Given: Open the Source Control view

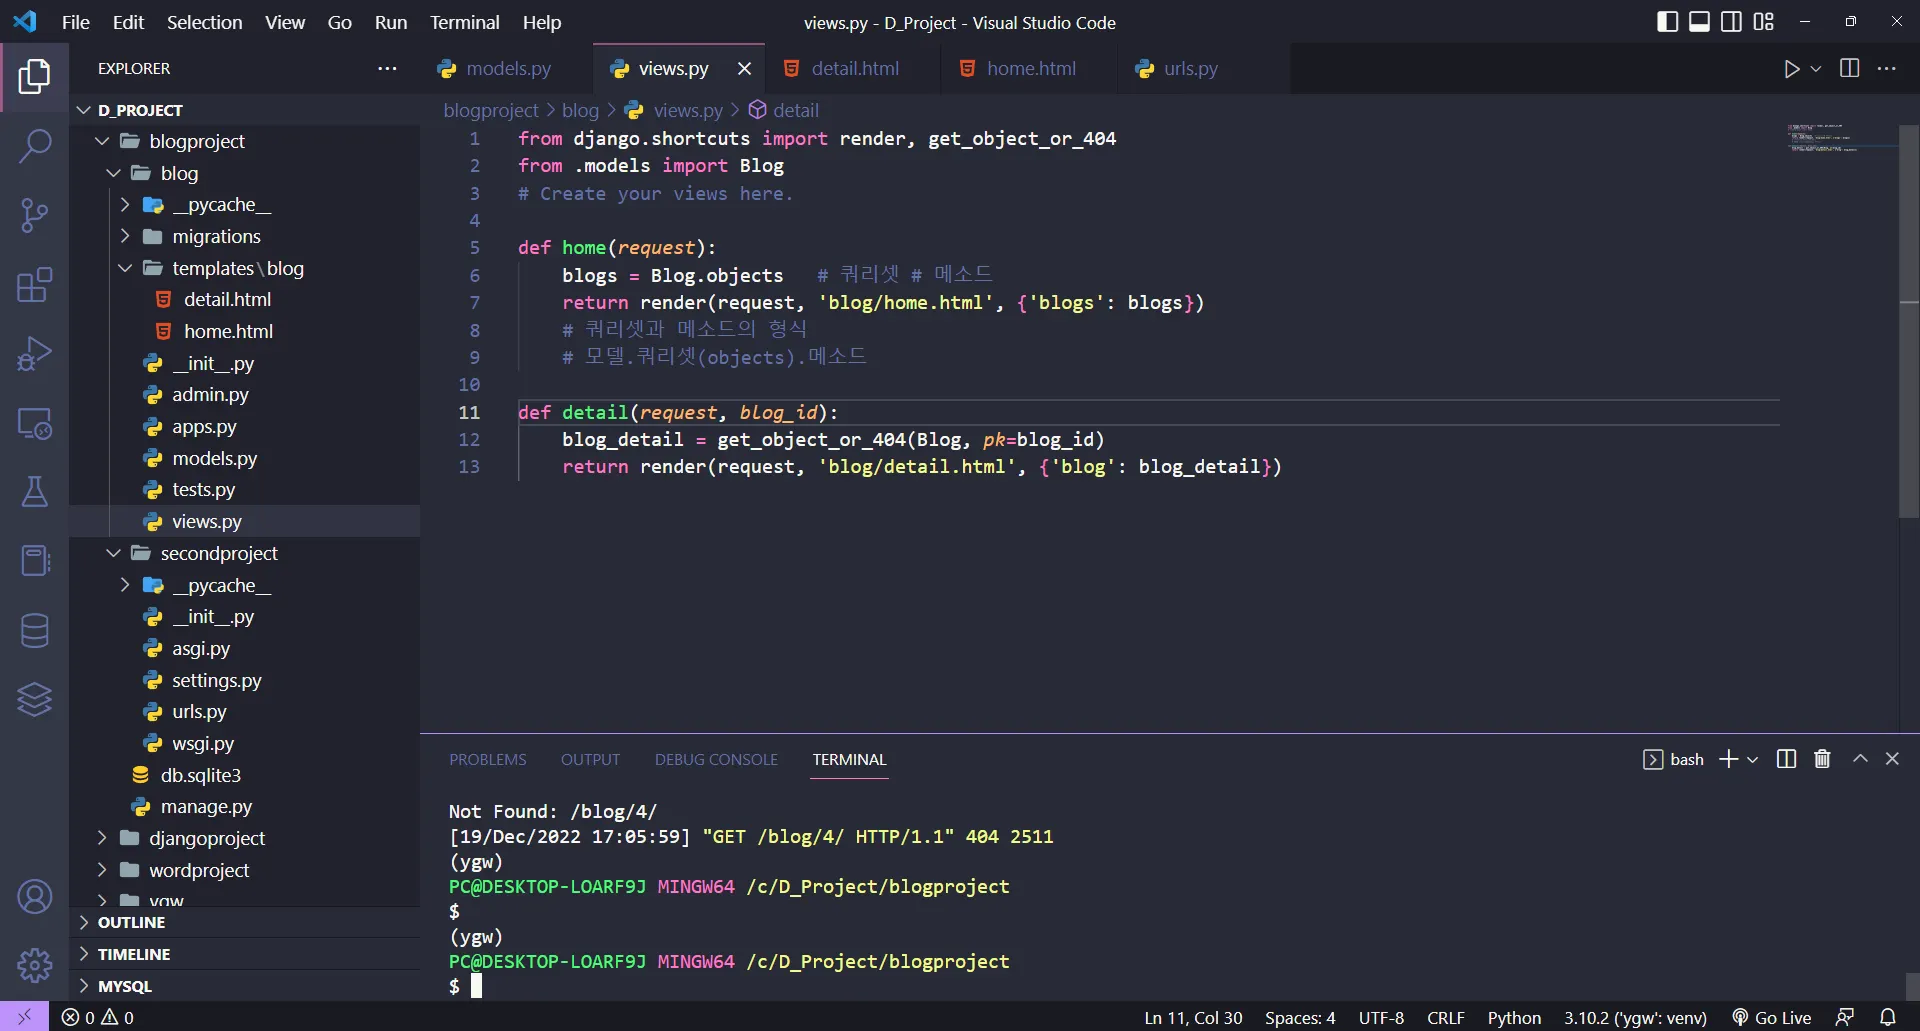Looking at the screenshot, I should pos(34,215).
